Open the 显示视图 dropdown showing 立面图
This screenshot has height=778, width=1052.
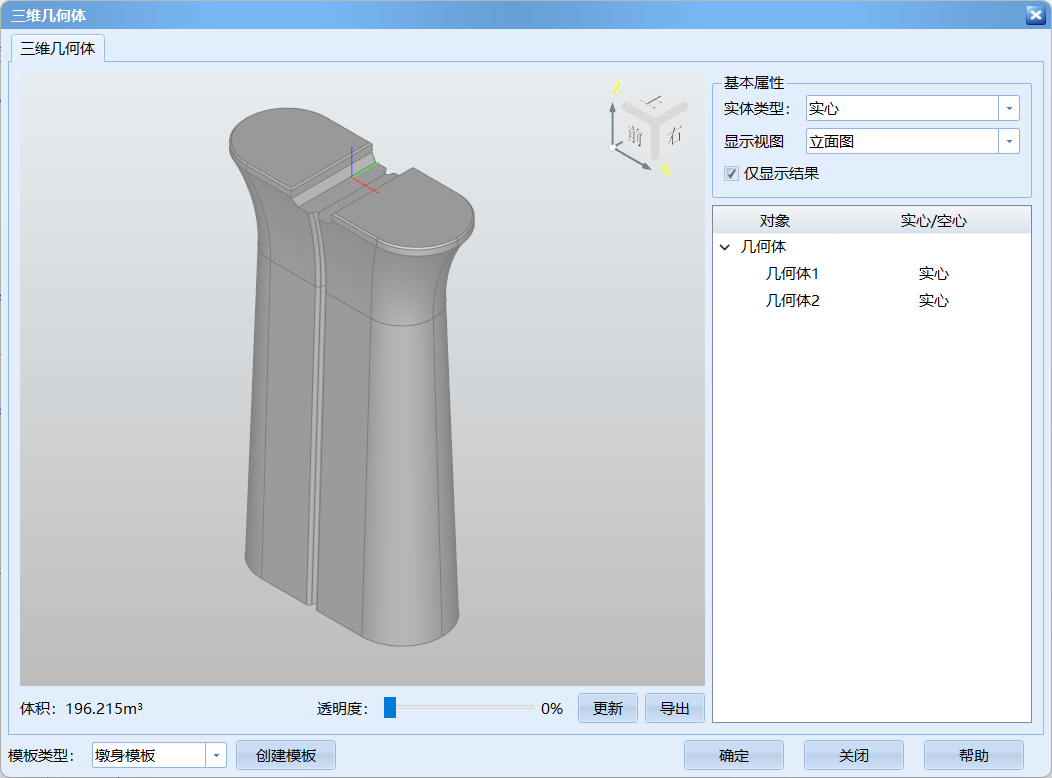(1009, 141)
